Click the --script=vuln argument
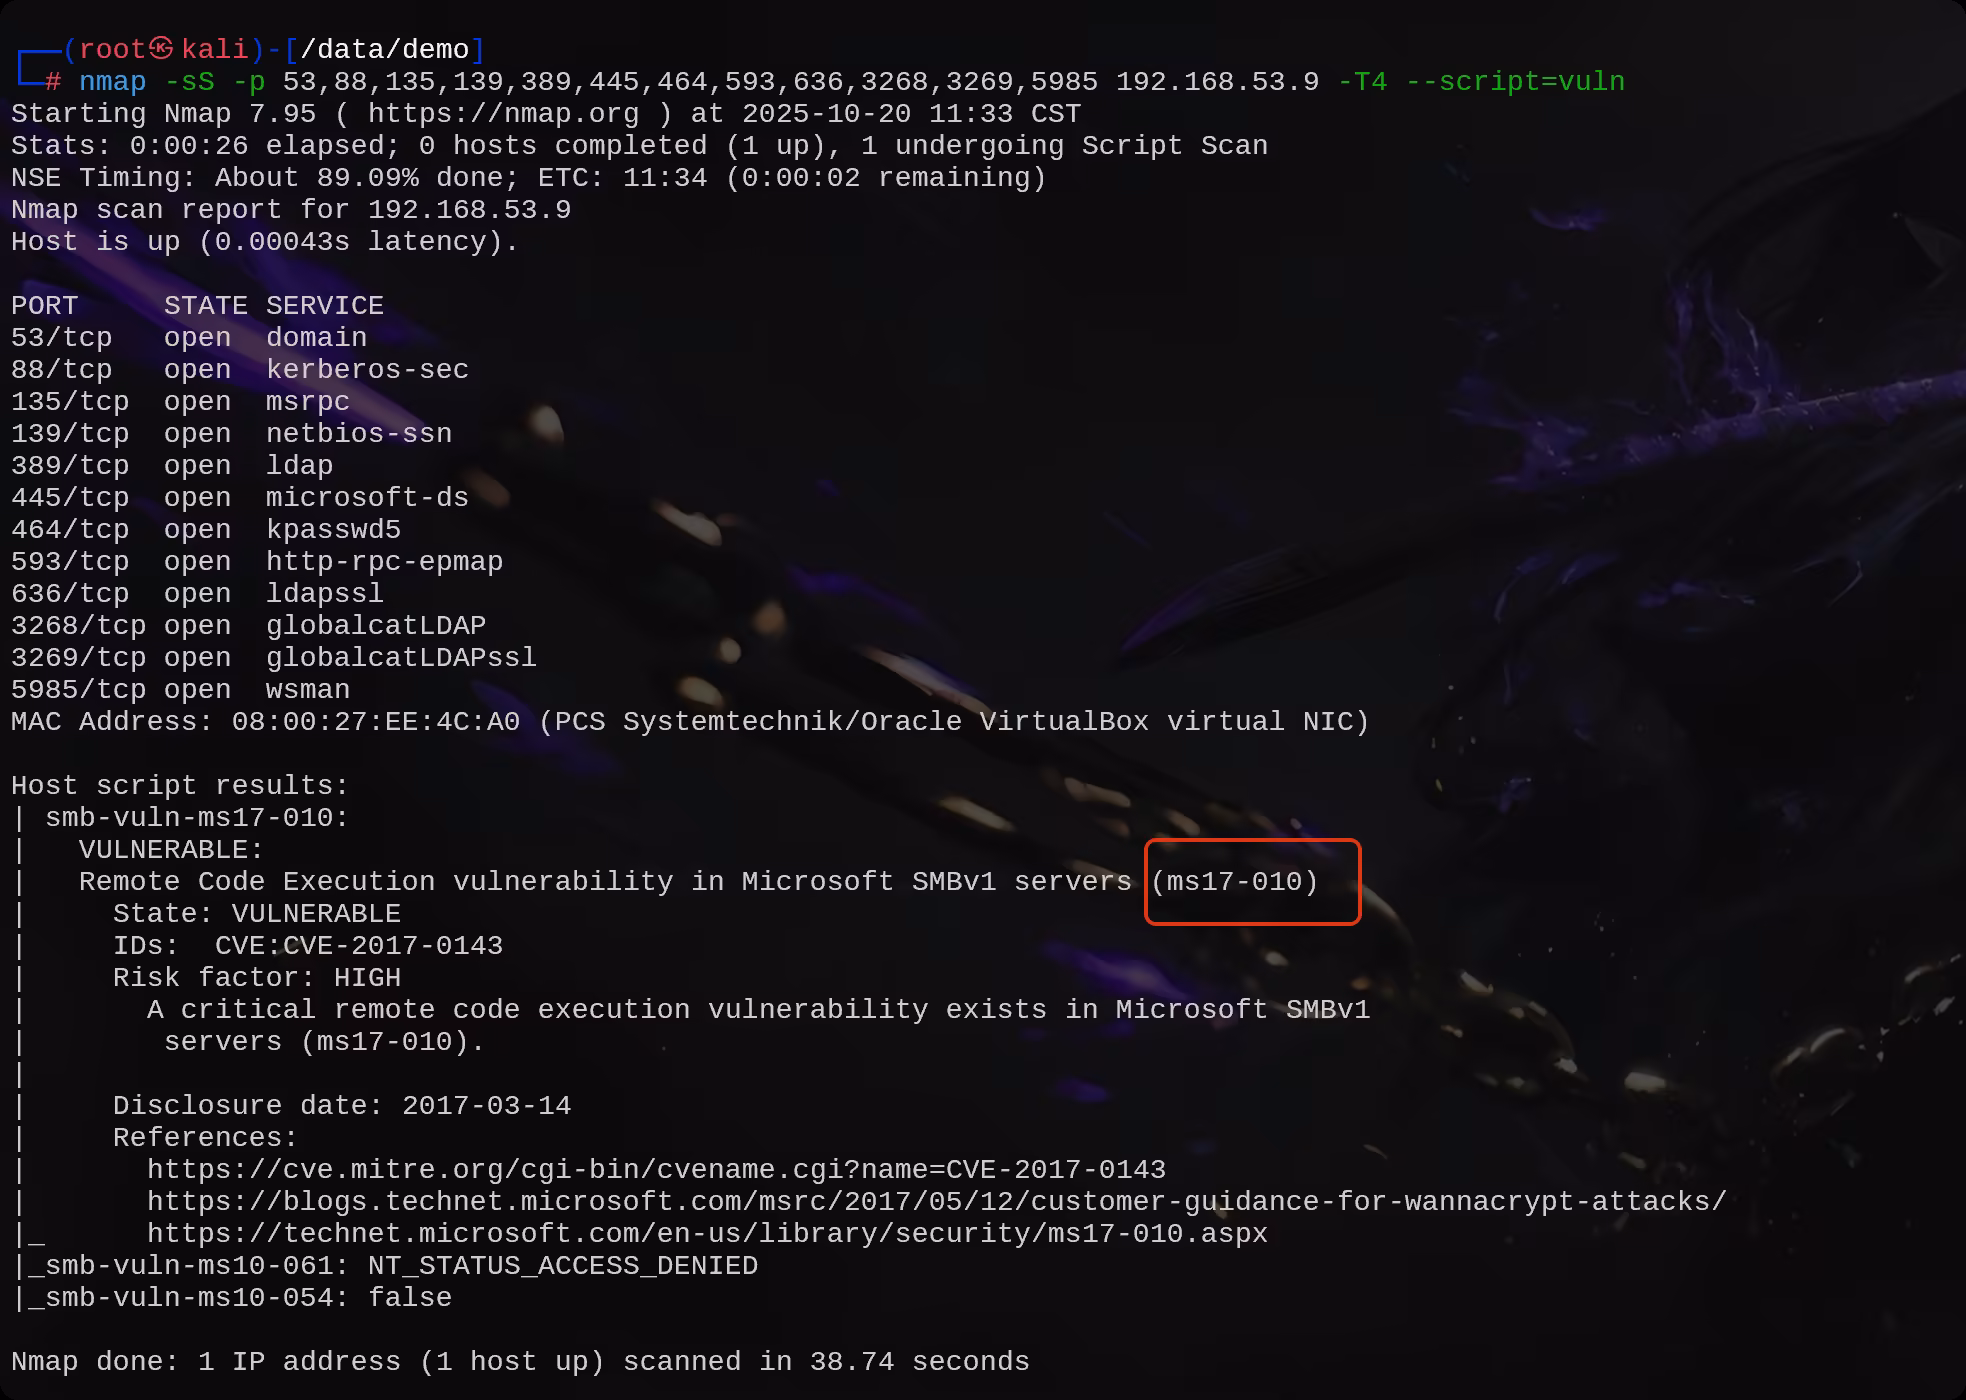Viewport: 1966px width, 1400px height. tap(1515, 82)
